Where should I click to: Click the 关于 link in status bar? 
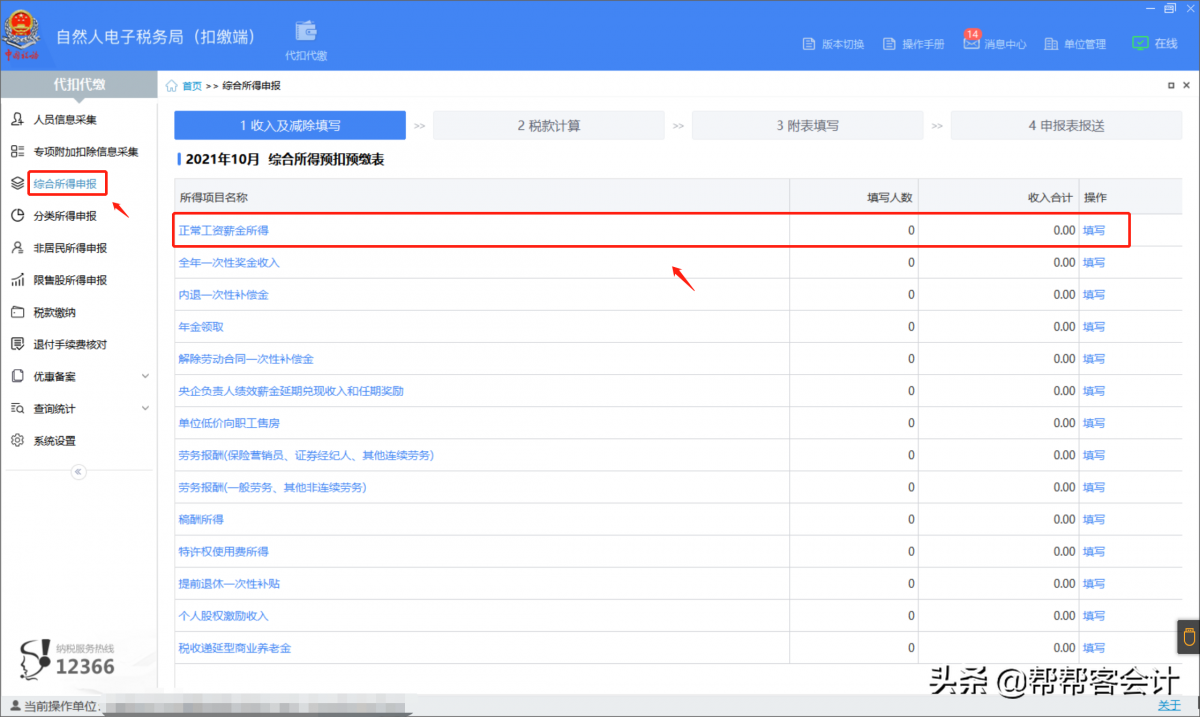[1169, 706]
